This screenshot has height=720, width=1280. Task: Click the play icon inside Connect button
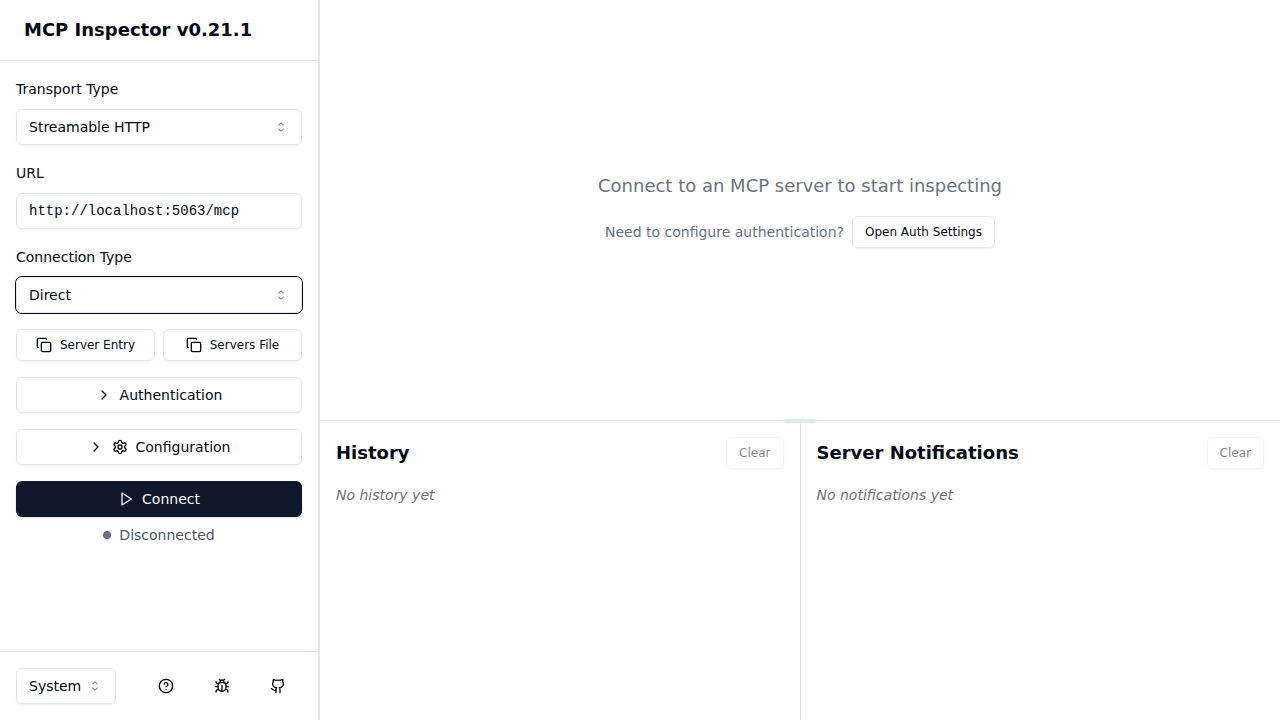[126, 499]
